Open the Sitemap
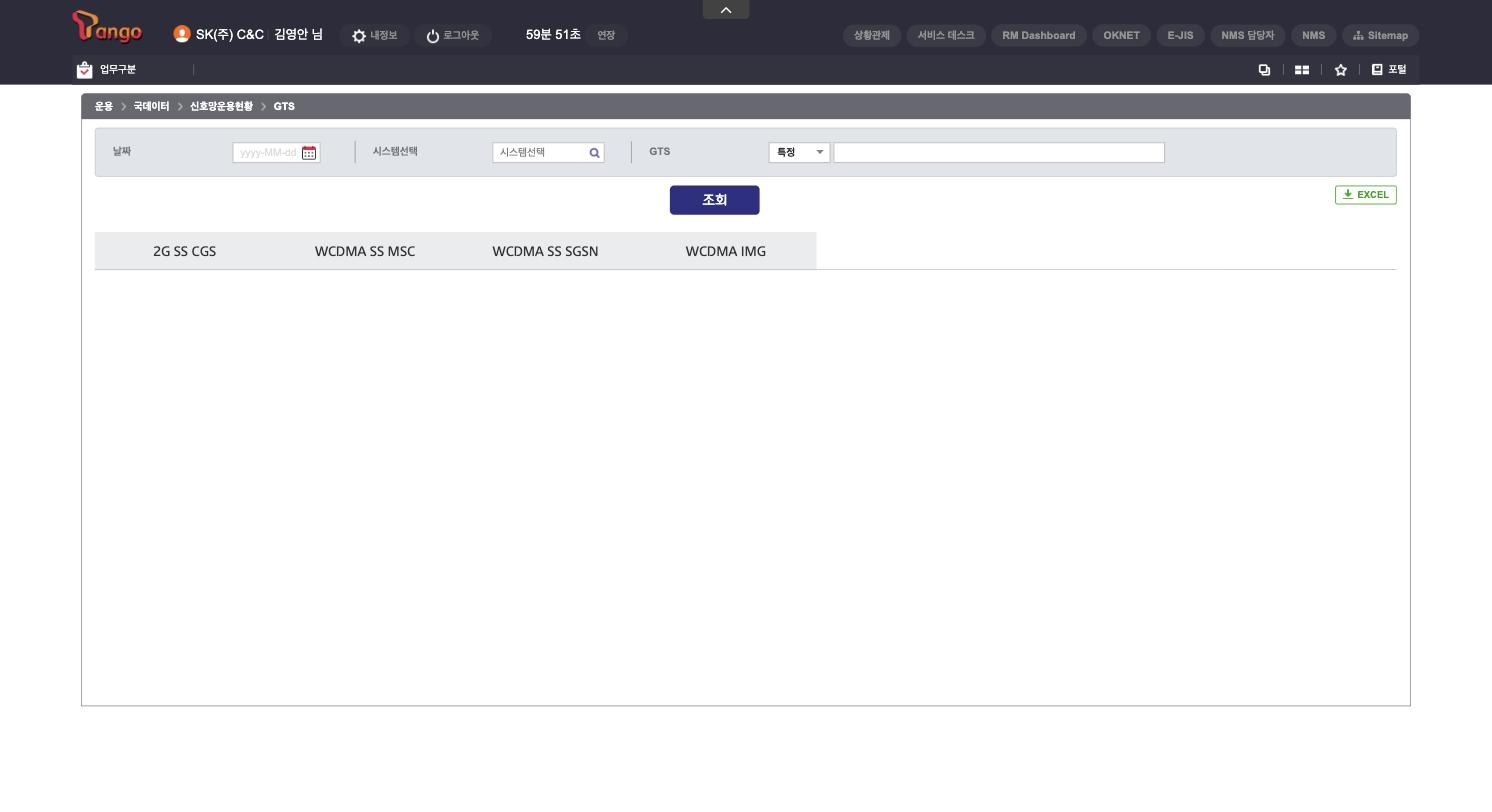1492x812 pixels. click(1380, 35)
